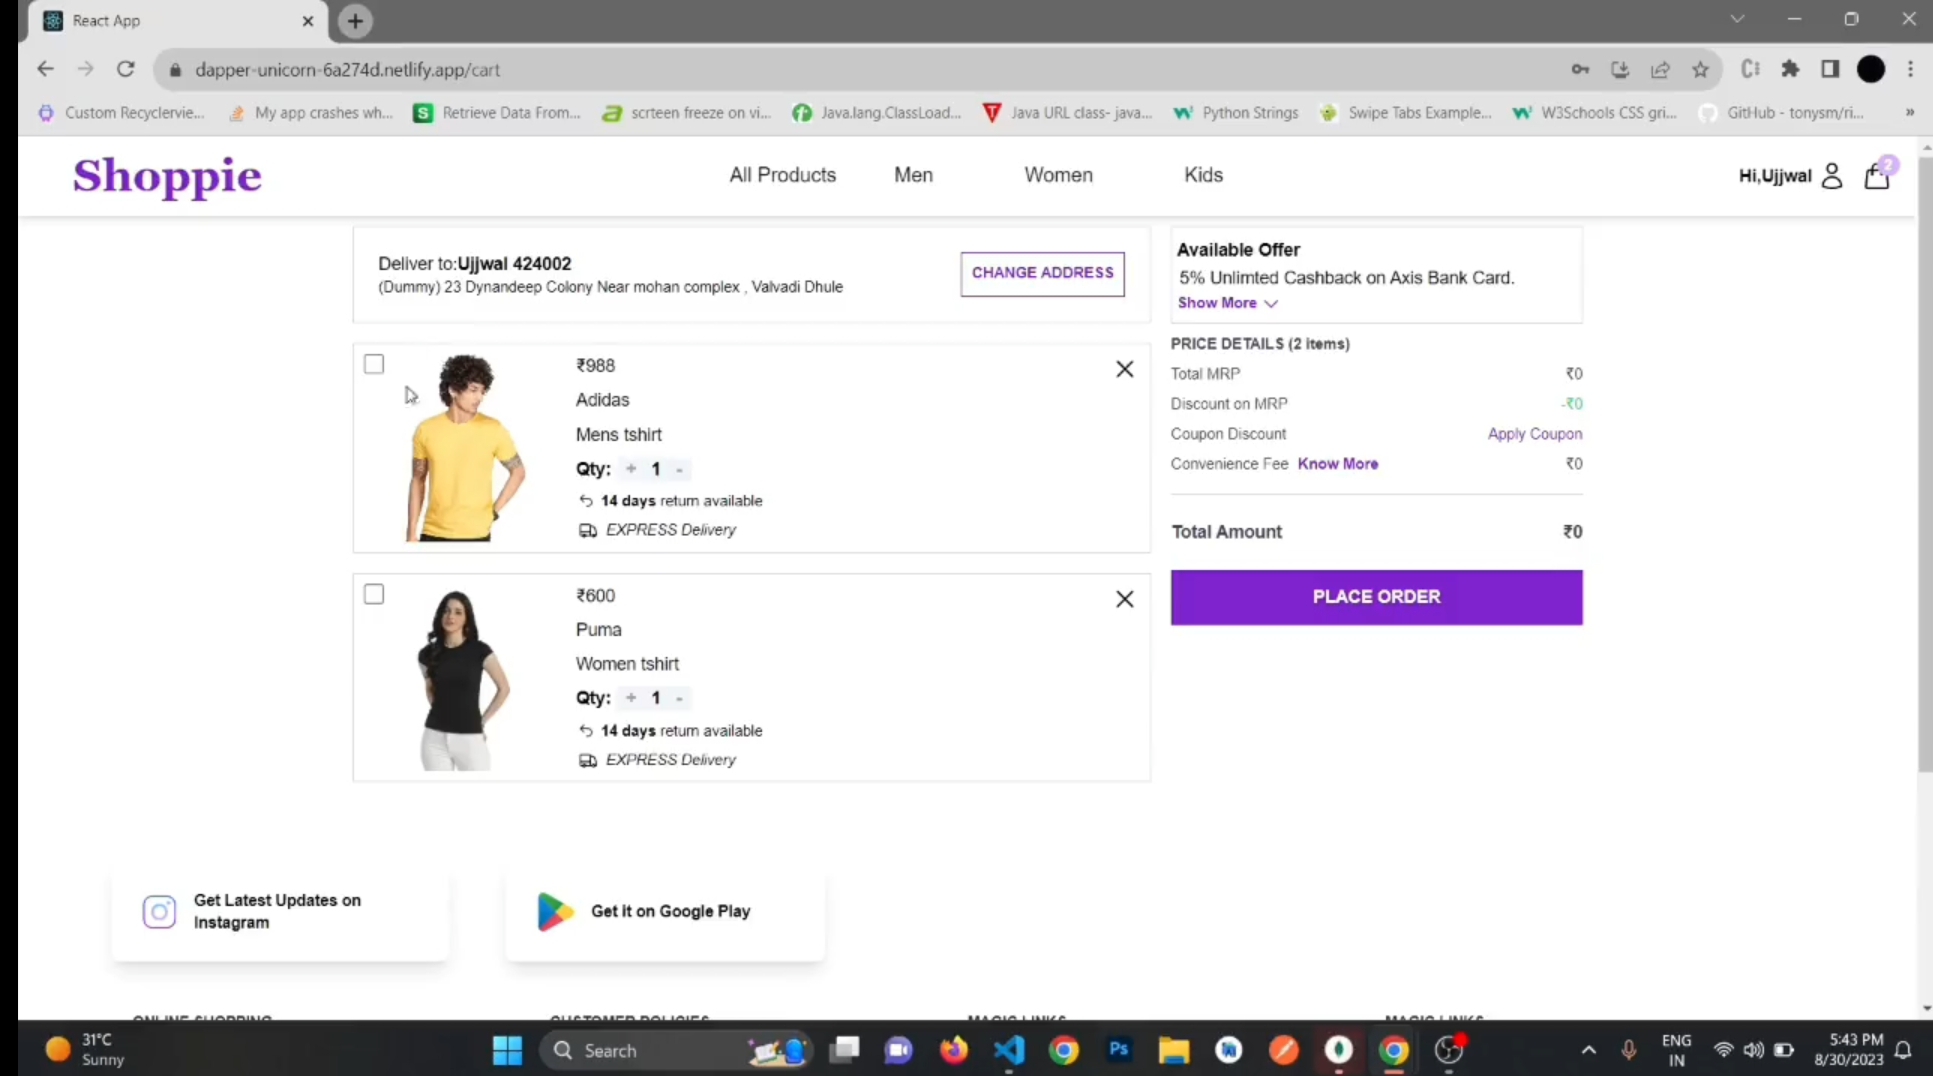Go back in browser history
The height and width of the screenshot is (1076, 1933).
tap(45, 69)
